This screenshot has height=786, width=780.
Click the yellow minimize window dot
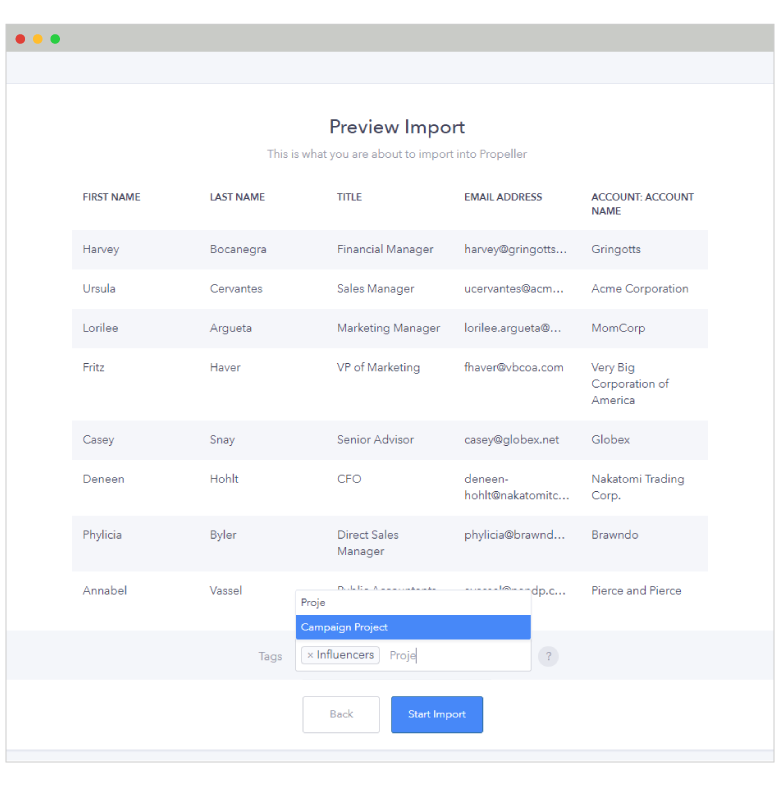[38, 39]
